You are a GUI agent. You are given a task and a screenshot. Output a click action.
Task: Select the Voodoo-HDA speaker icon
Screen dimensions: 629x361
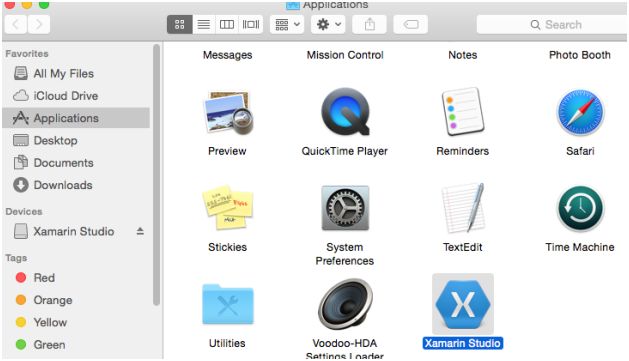[345, 304]
